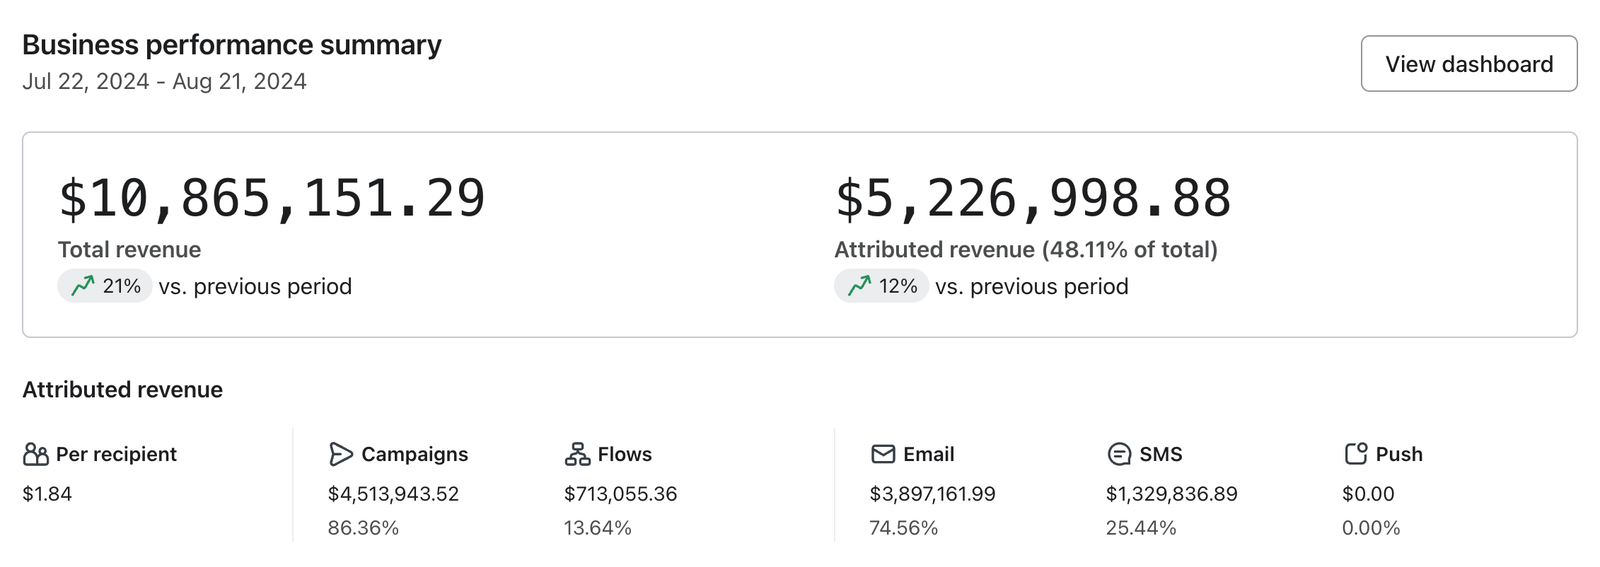Click the Push share 0.00%
The height and width of the screenshot is (567, 1600).
[1370, 528]
